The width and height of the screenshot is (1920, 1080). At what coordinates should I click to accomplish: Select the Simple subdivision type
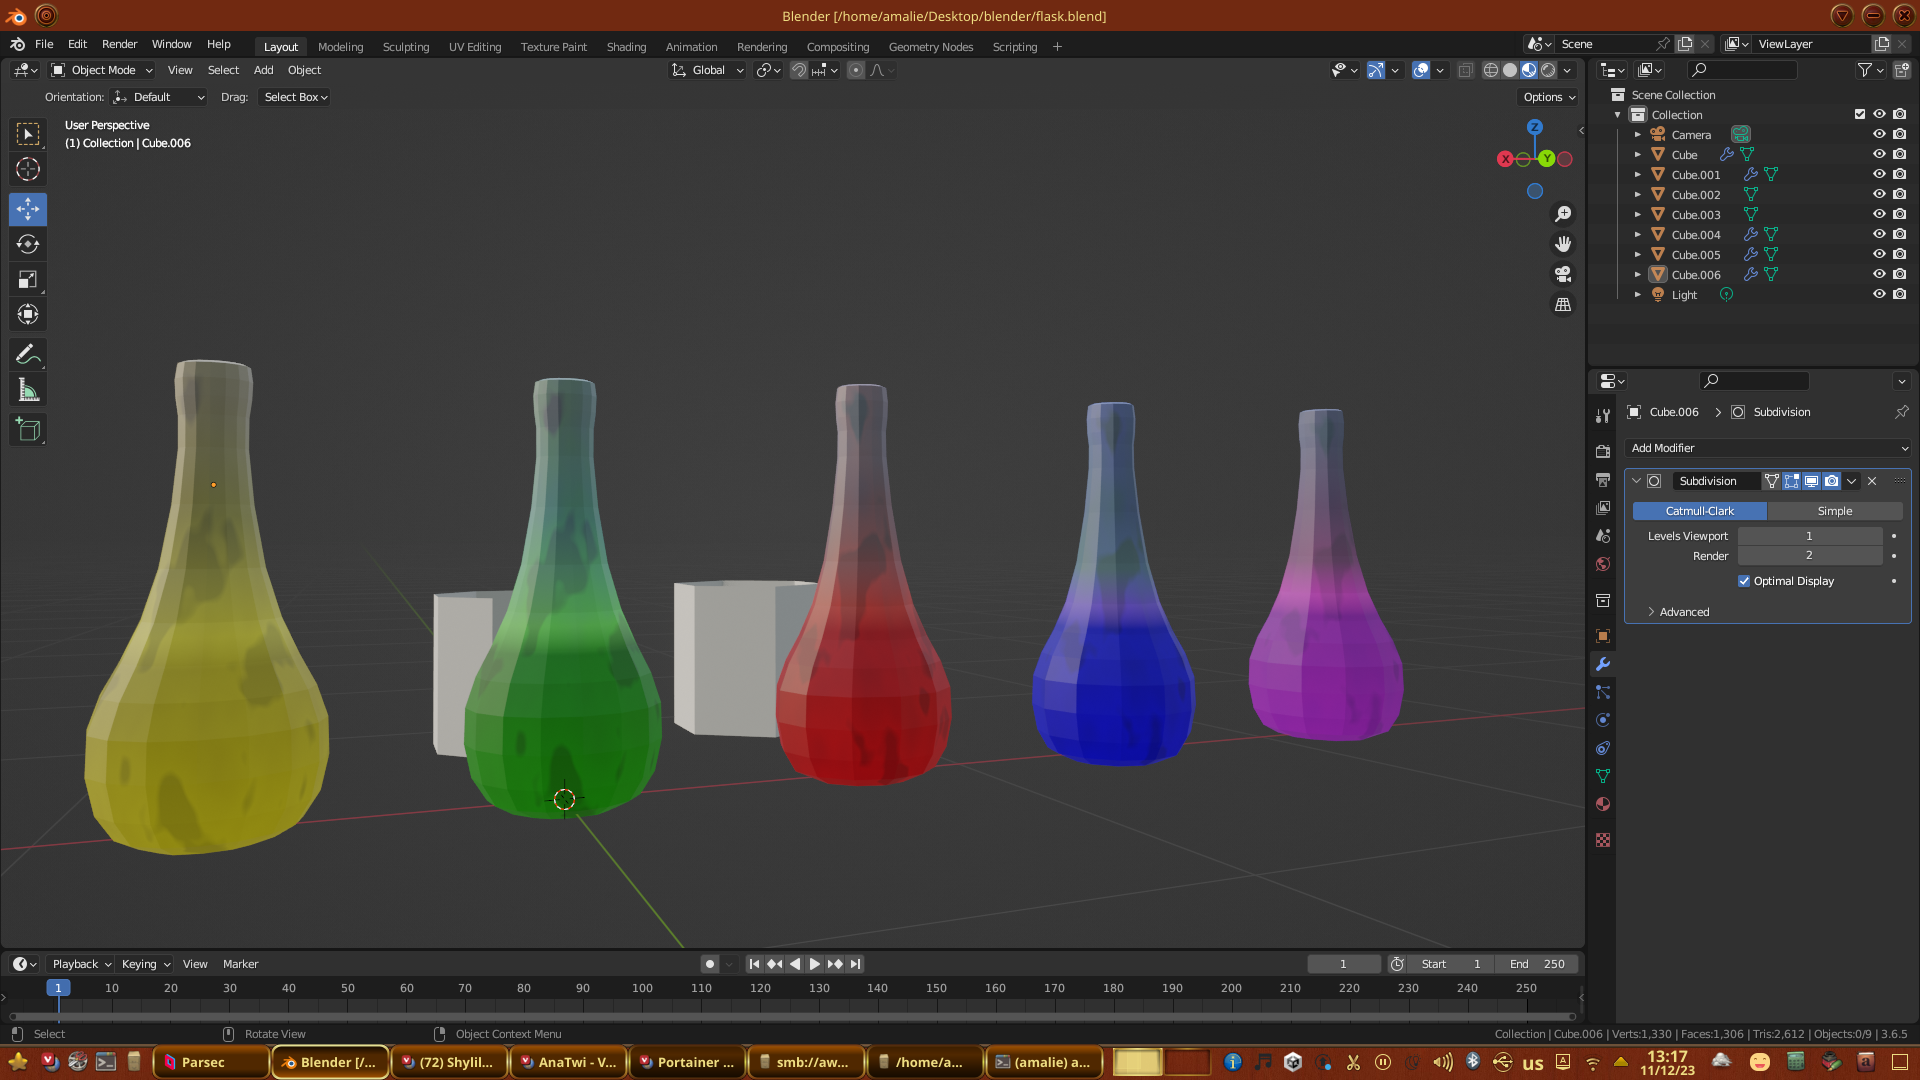[1834, 511]
